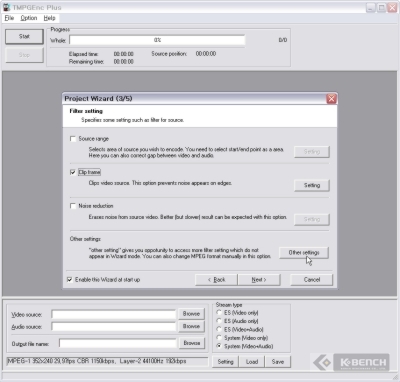The width and height of the screenshot is (400, 382).
Task: Click the Start encoding button
Action: [24, 36]
